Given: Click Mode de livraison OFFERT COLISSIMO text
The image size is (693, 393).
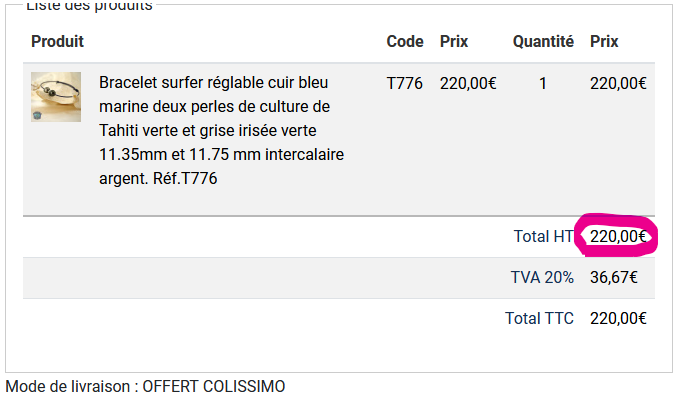Looking at the screenshot, I should pos(145,386).
